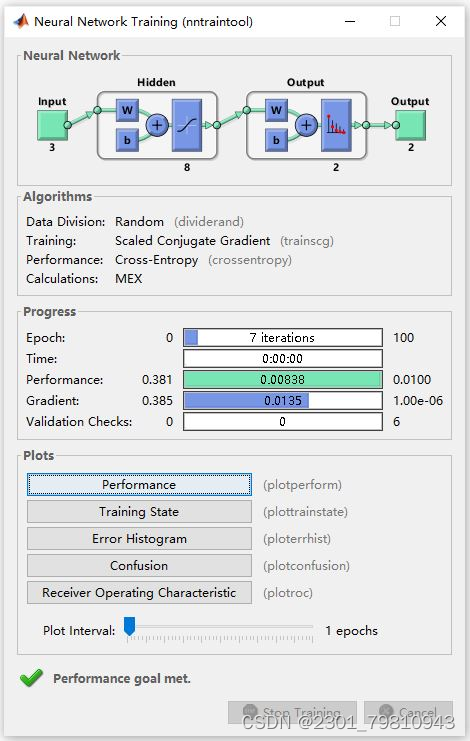Screen dimensions: 470x741
Task: Click the green Input block
Action: point(52,125)
